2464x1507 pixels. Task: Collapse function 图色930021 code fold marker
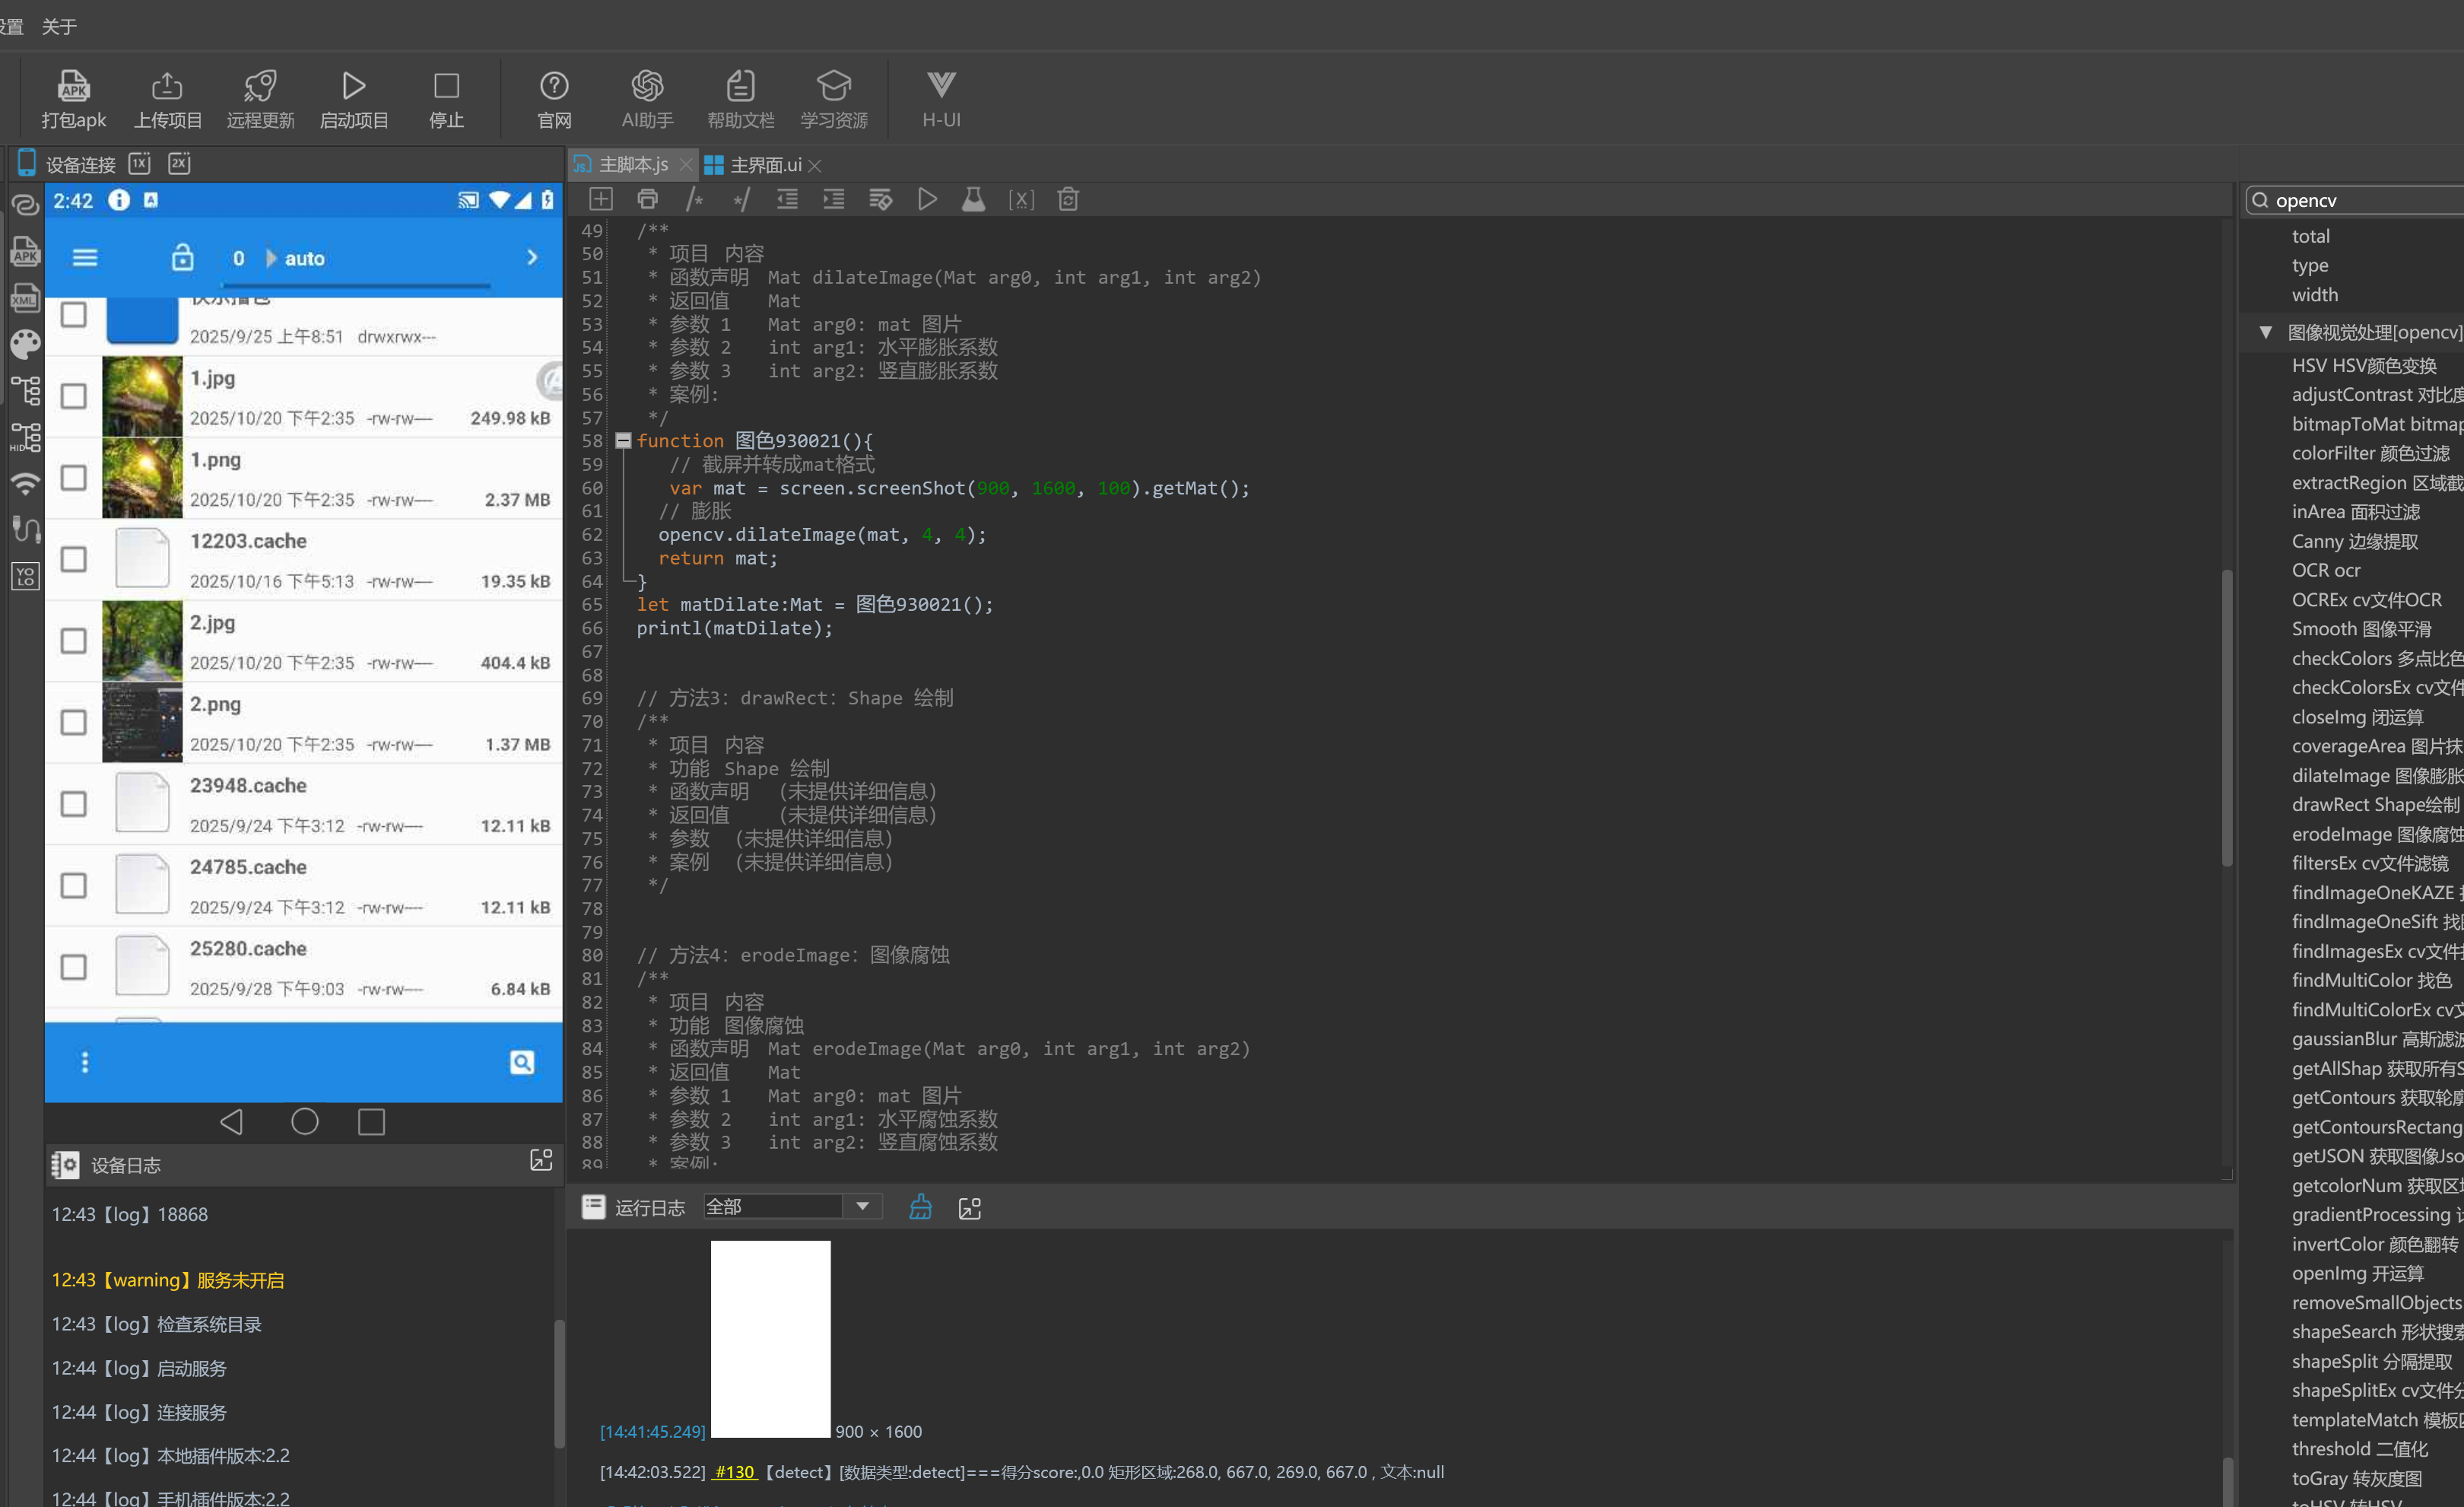click(623, 441)
